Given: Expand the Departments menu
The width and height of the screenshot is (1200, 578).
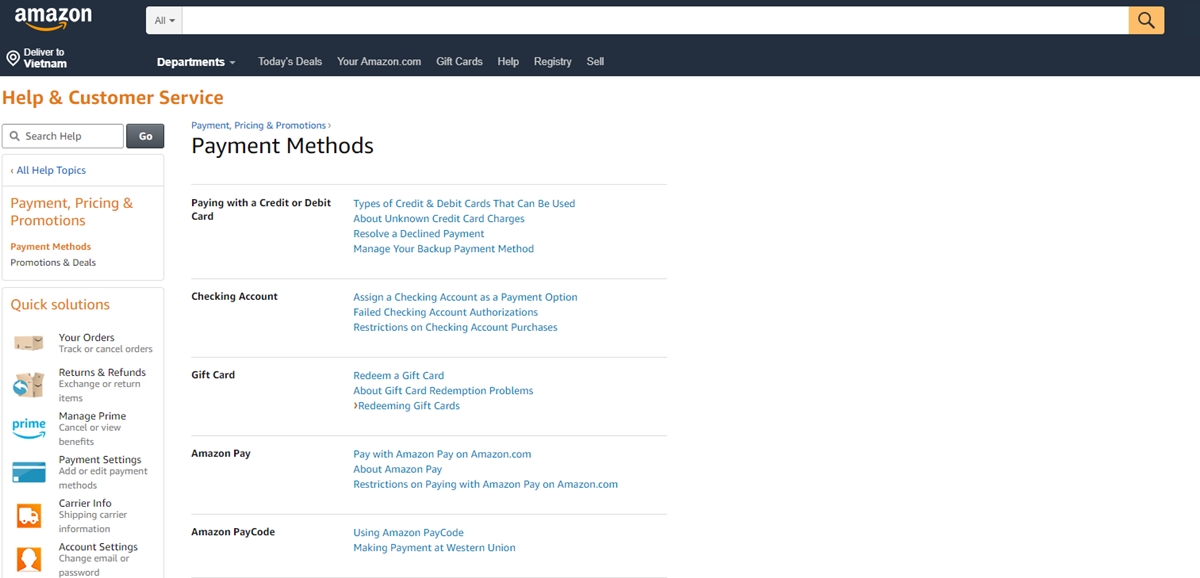Looking at the screenshot, I should 196,62.
